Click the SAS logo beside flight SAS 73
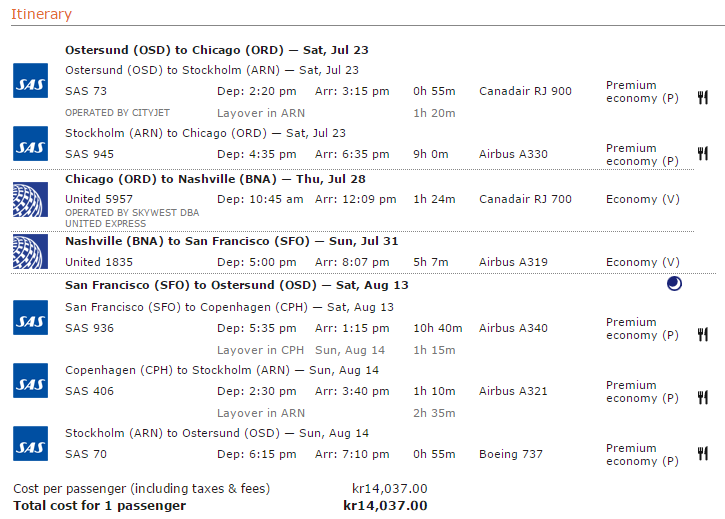This screenshot has width=725, height=519. (x=29, y=81)
